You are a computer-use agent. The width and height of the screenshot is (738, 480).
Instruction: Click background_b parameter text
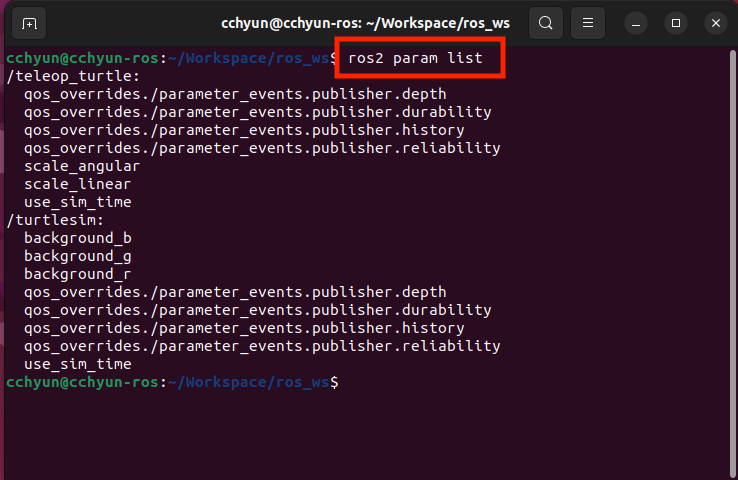point(78,238)
